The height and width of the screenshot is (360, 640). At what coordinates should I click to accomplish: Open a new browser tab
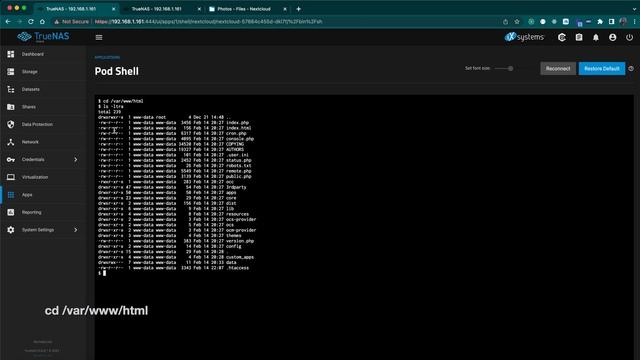tap(298, 9)
